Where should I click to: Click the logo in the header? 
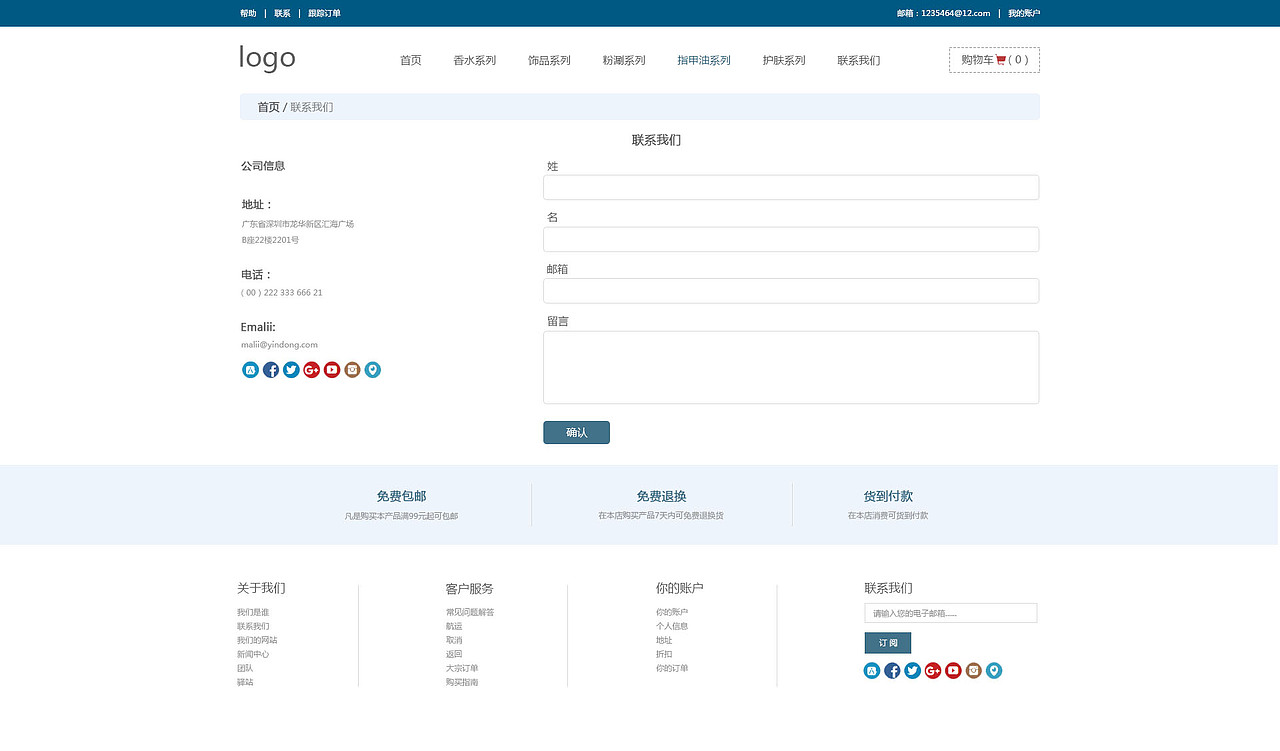[x=267, y=58]
